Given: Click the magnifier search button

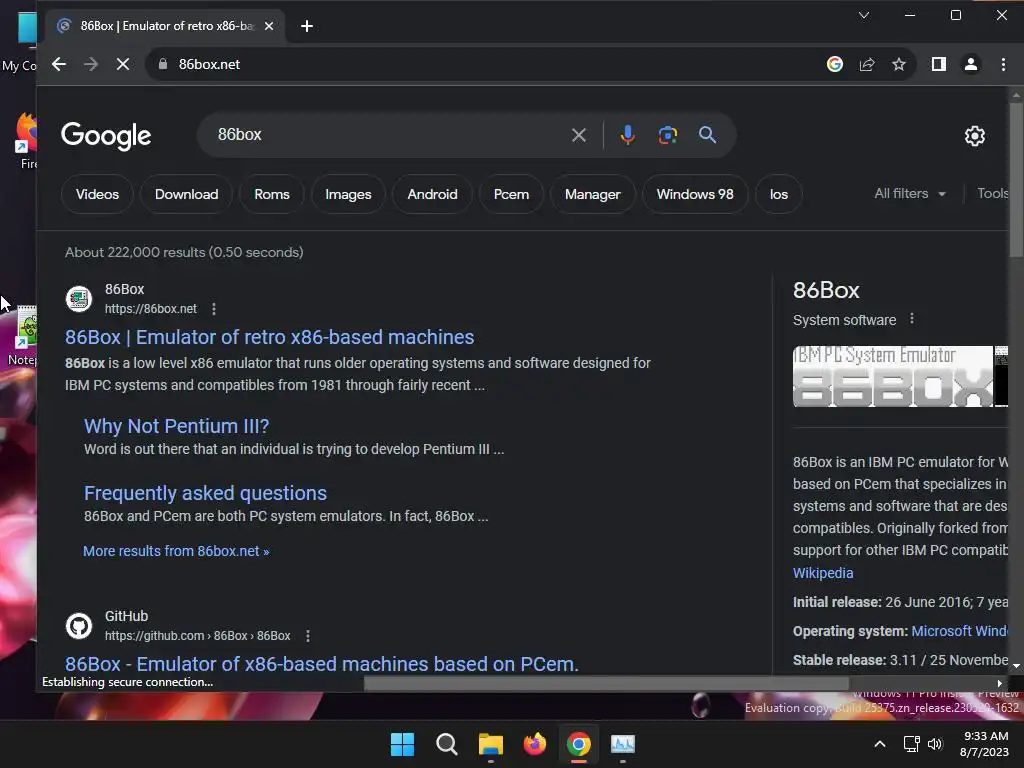Looking at the screenshot, I should 707,135.
